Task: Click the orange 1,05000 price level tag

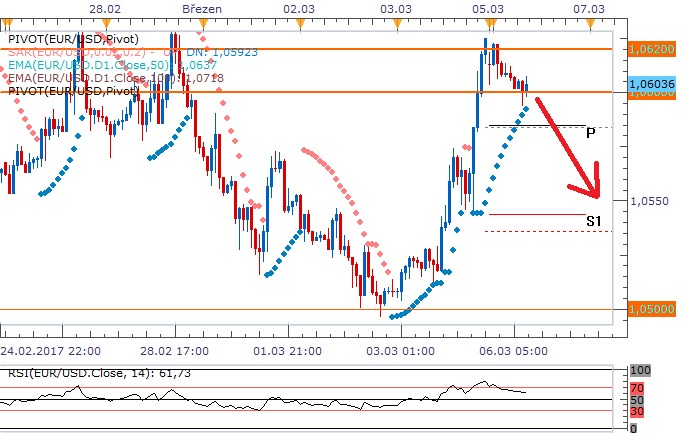Action: click(654, 310)
